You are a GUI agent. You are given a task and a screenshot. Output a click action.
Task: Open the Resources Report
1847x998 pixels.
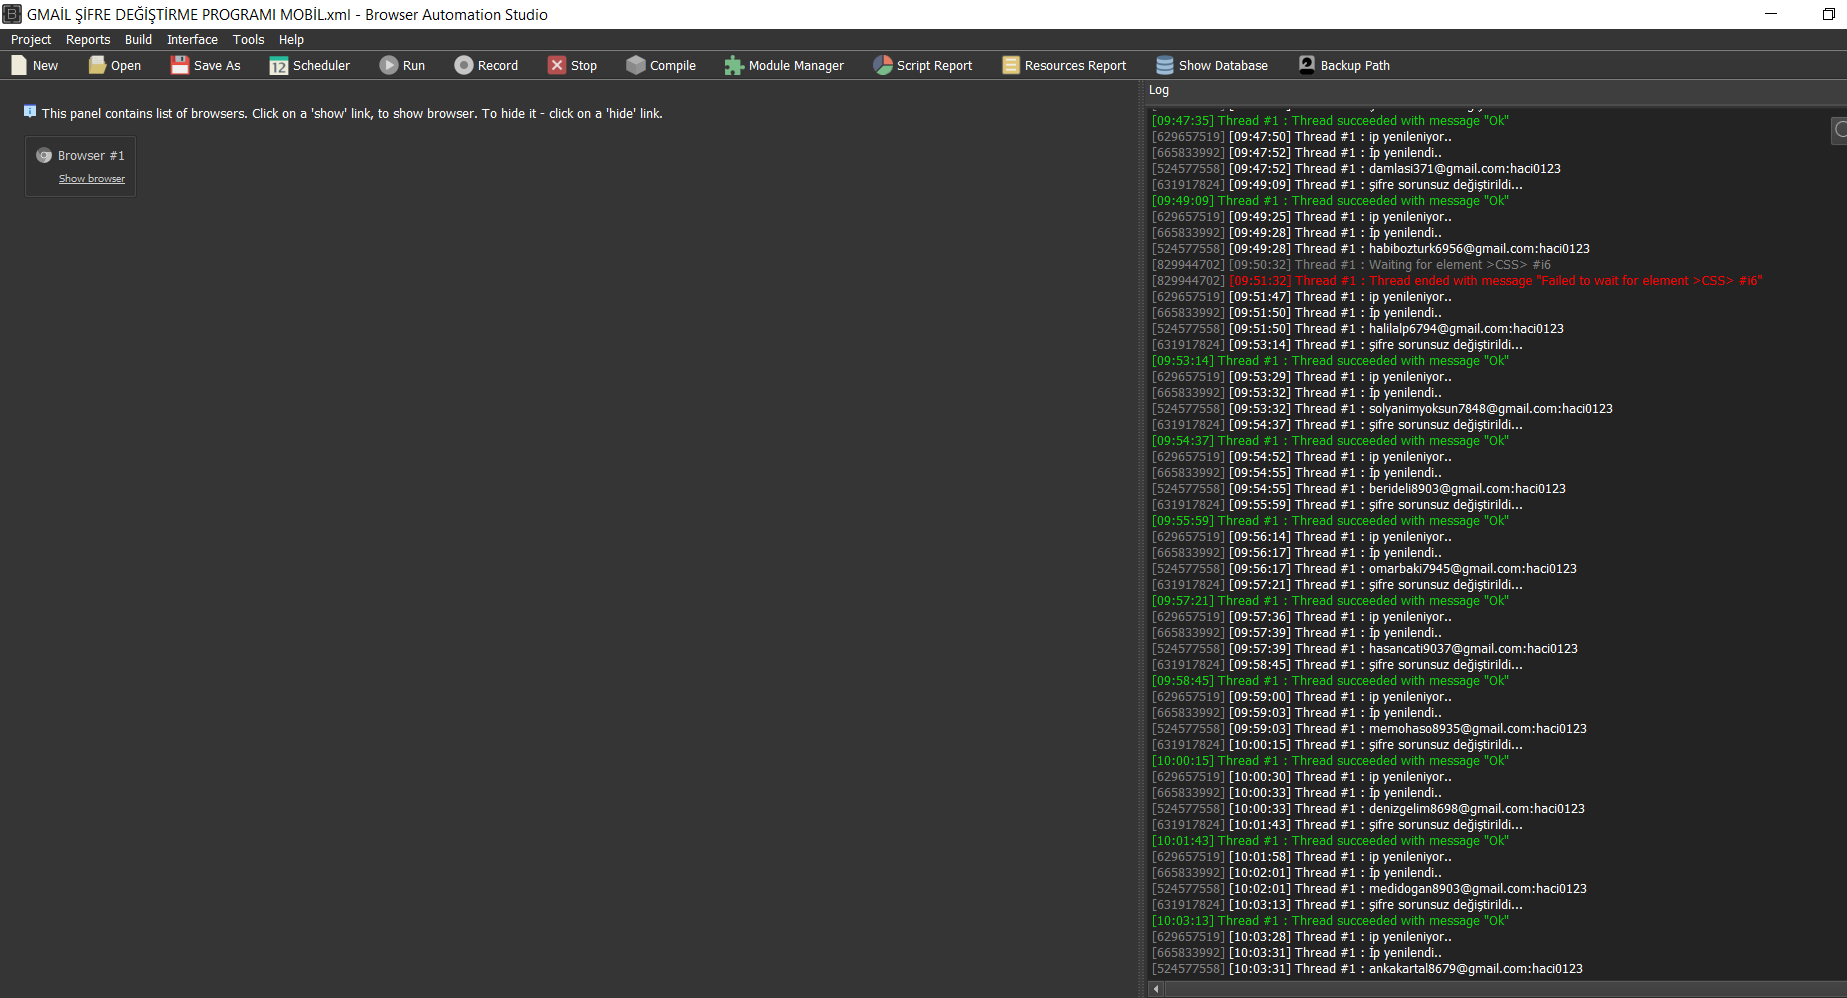coord(1065,65)
